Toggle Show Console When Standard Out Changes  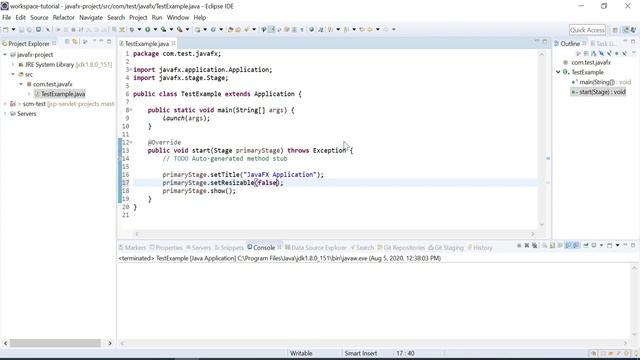(x=569, y=245)
